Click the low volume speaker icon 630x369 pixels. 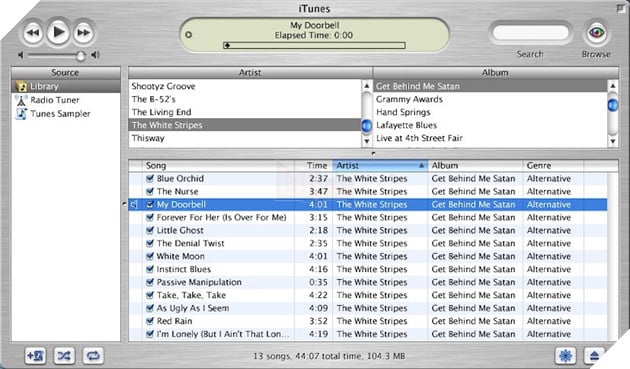pos(21,55)
